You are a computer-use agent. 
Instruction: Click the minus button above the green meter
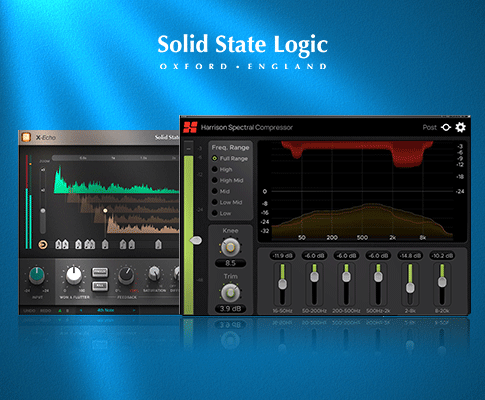(189, 148)
